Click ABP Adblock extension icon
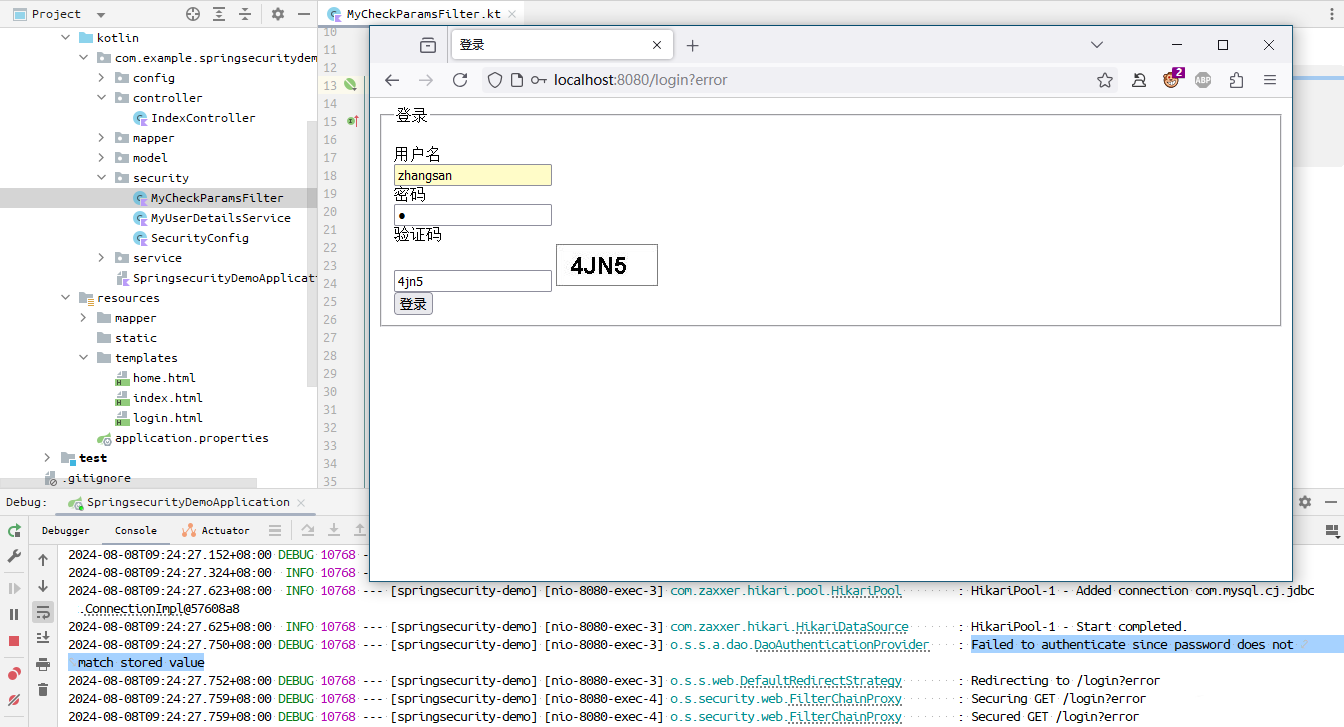This screenshot has width=1344, height=727. [x=1203, y=80]
